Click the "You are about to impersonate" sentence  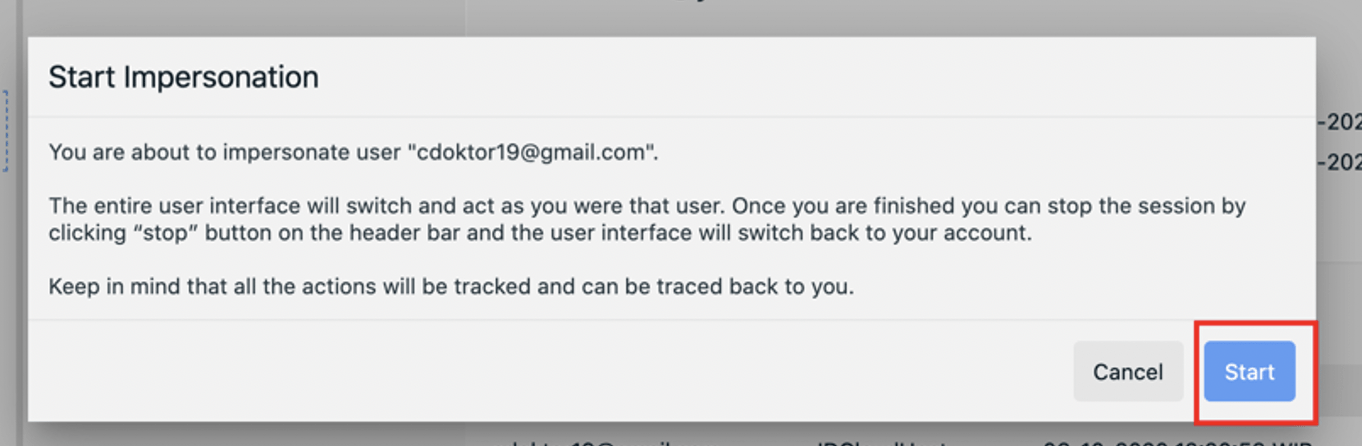point(226,154)
